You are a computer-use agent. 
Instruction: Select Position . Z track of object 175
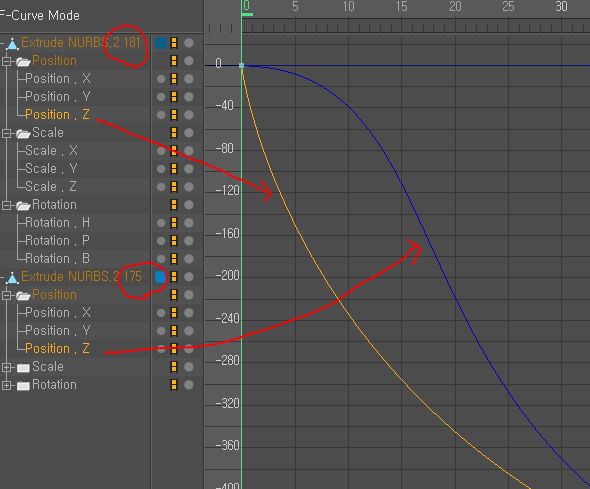(58, 348)
